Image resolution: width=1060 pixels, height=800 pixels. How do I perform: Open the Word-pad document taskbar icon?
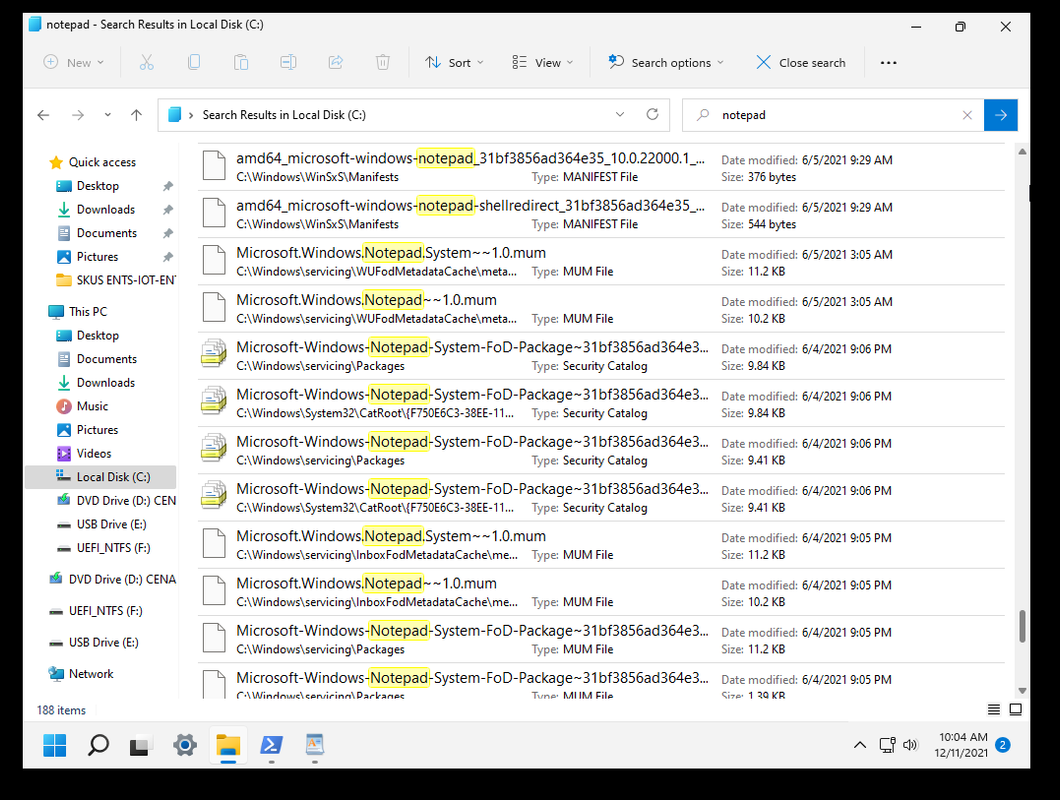[x=314, y=745]
